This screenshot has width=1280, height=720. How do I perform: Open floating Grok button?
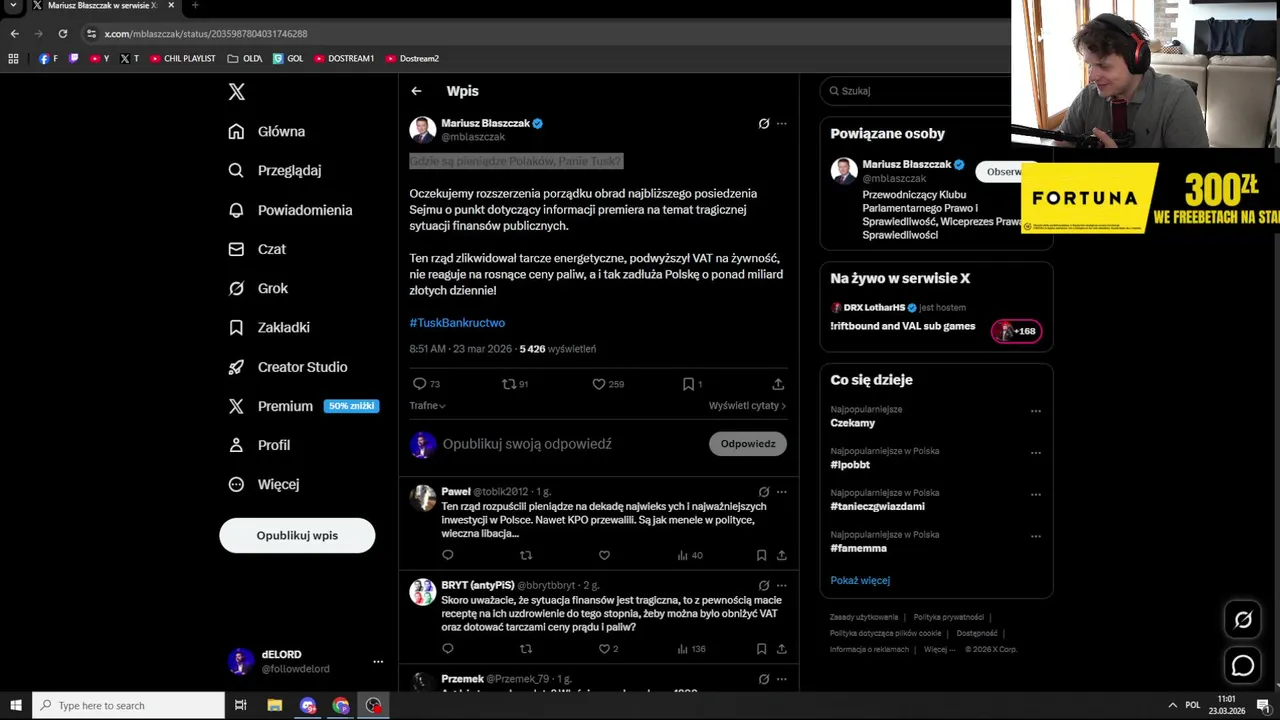1243,620
